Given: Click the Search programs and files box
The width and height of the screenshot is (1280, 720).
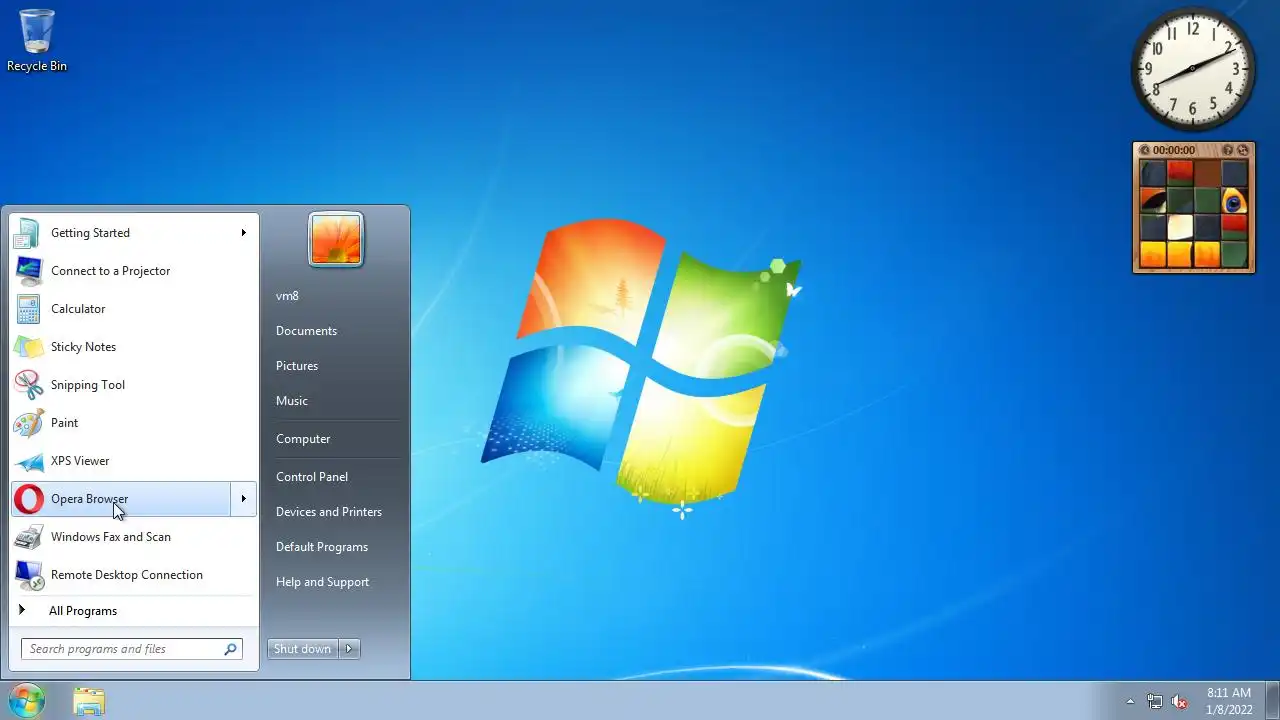Looking at the screenshot, I should tap(132, 649).
